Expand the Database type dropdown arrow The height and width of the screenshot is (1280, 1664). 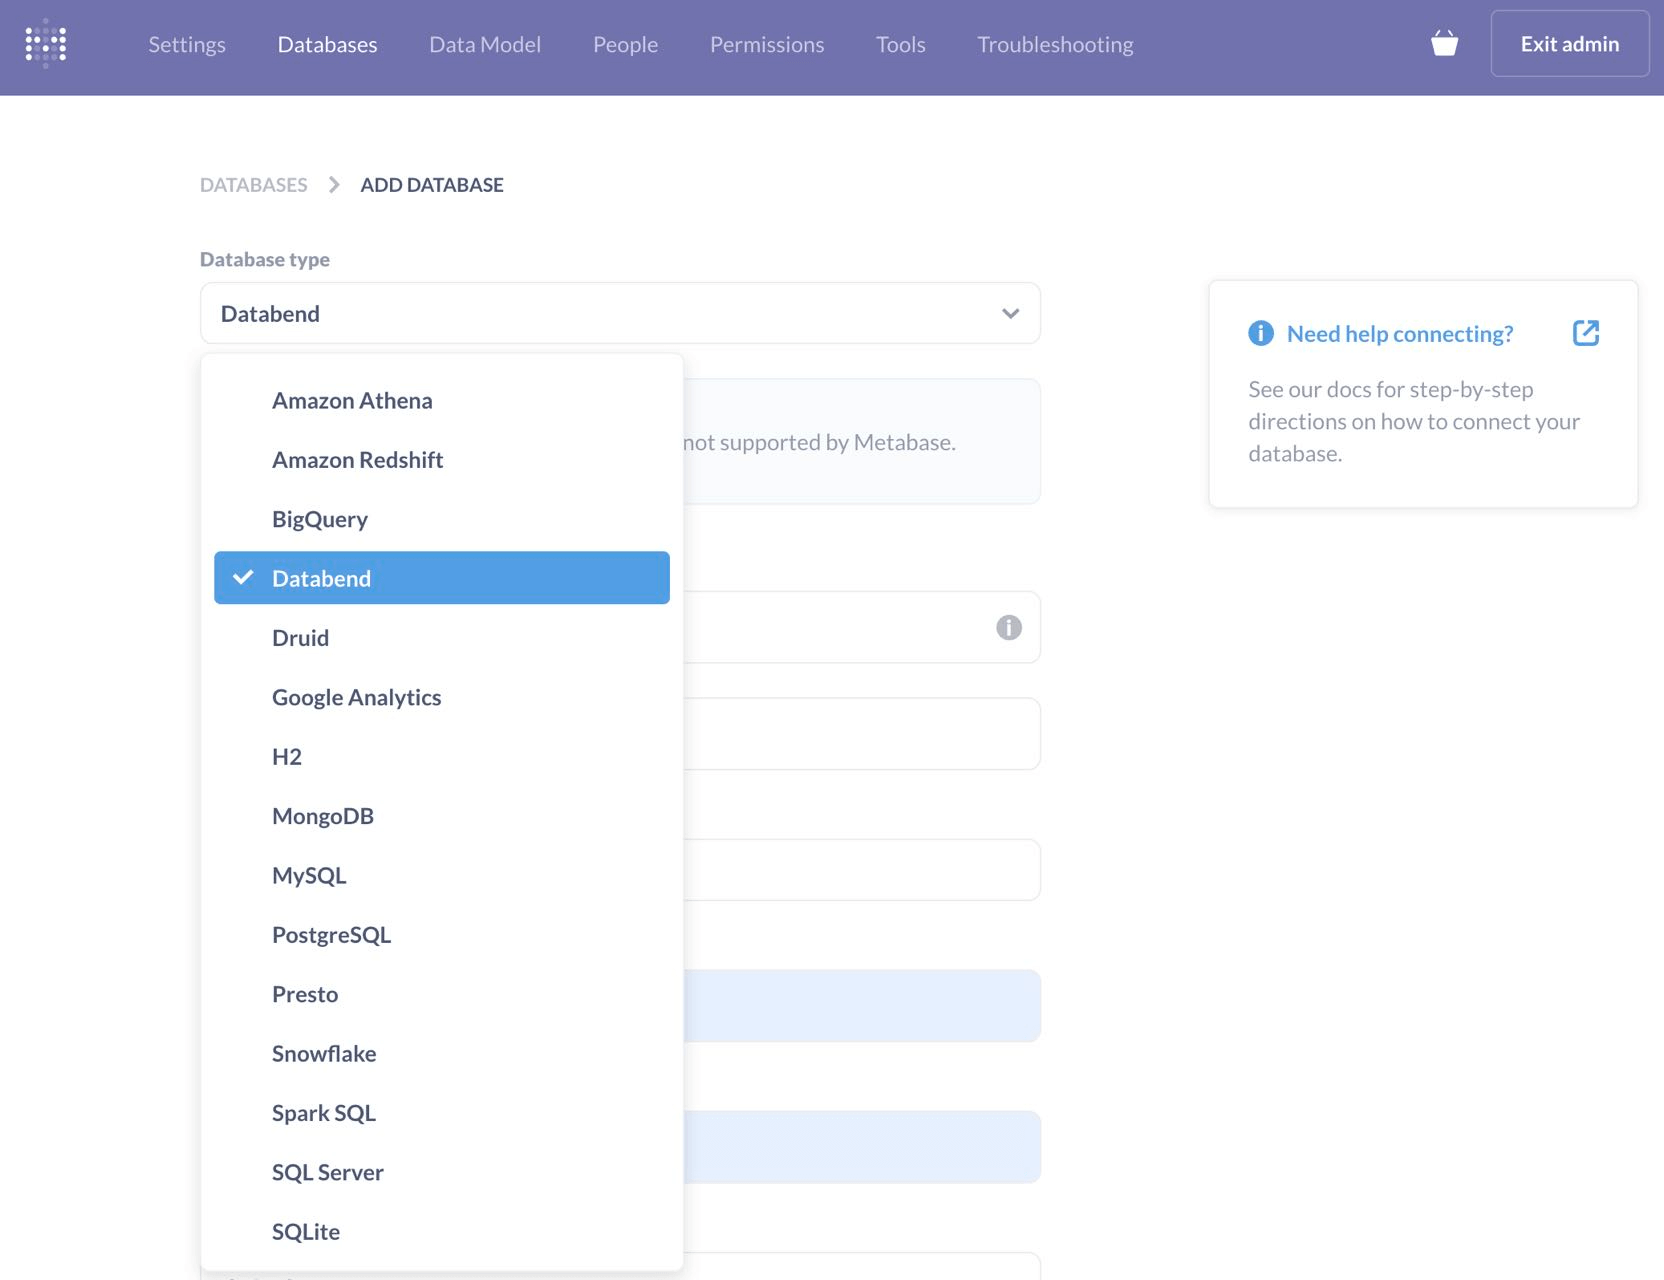[1011, 314]
